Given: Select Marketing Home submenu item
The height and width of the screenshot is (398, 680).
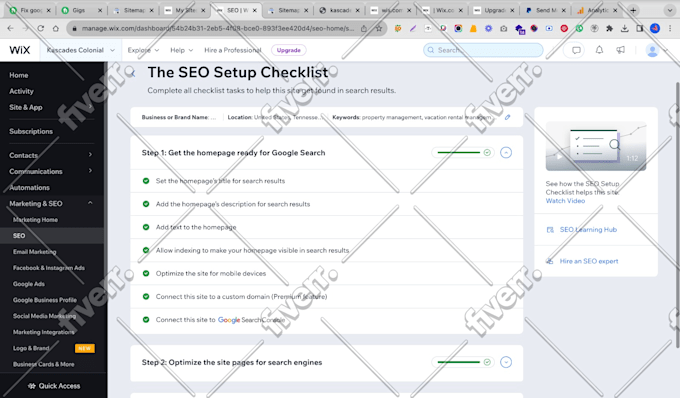Looking at the screenshot, I should point(35,219).
